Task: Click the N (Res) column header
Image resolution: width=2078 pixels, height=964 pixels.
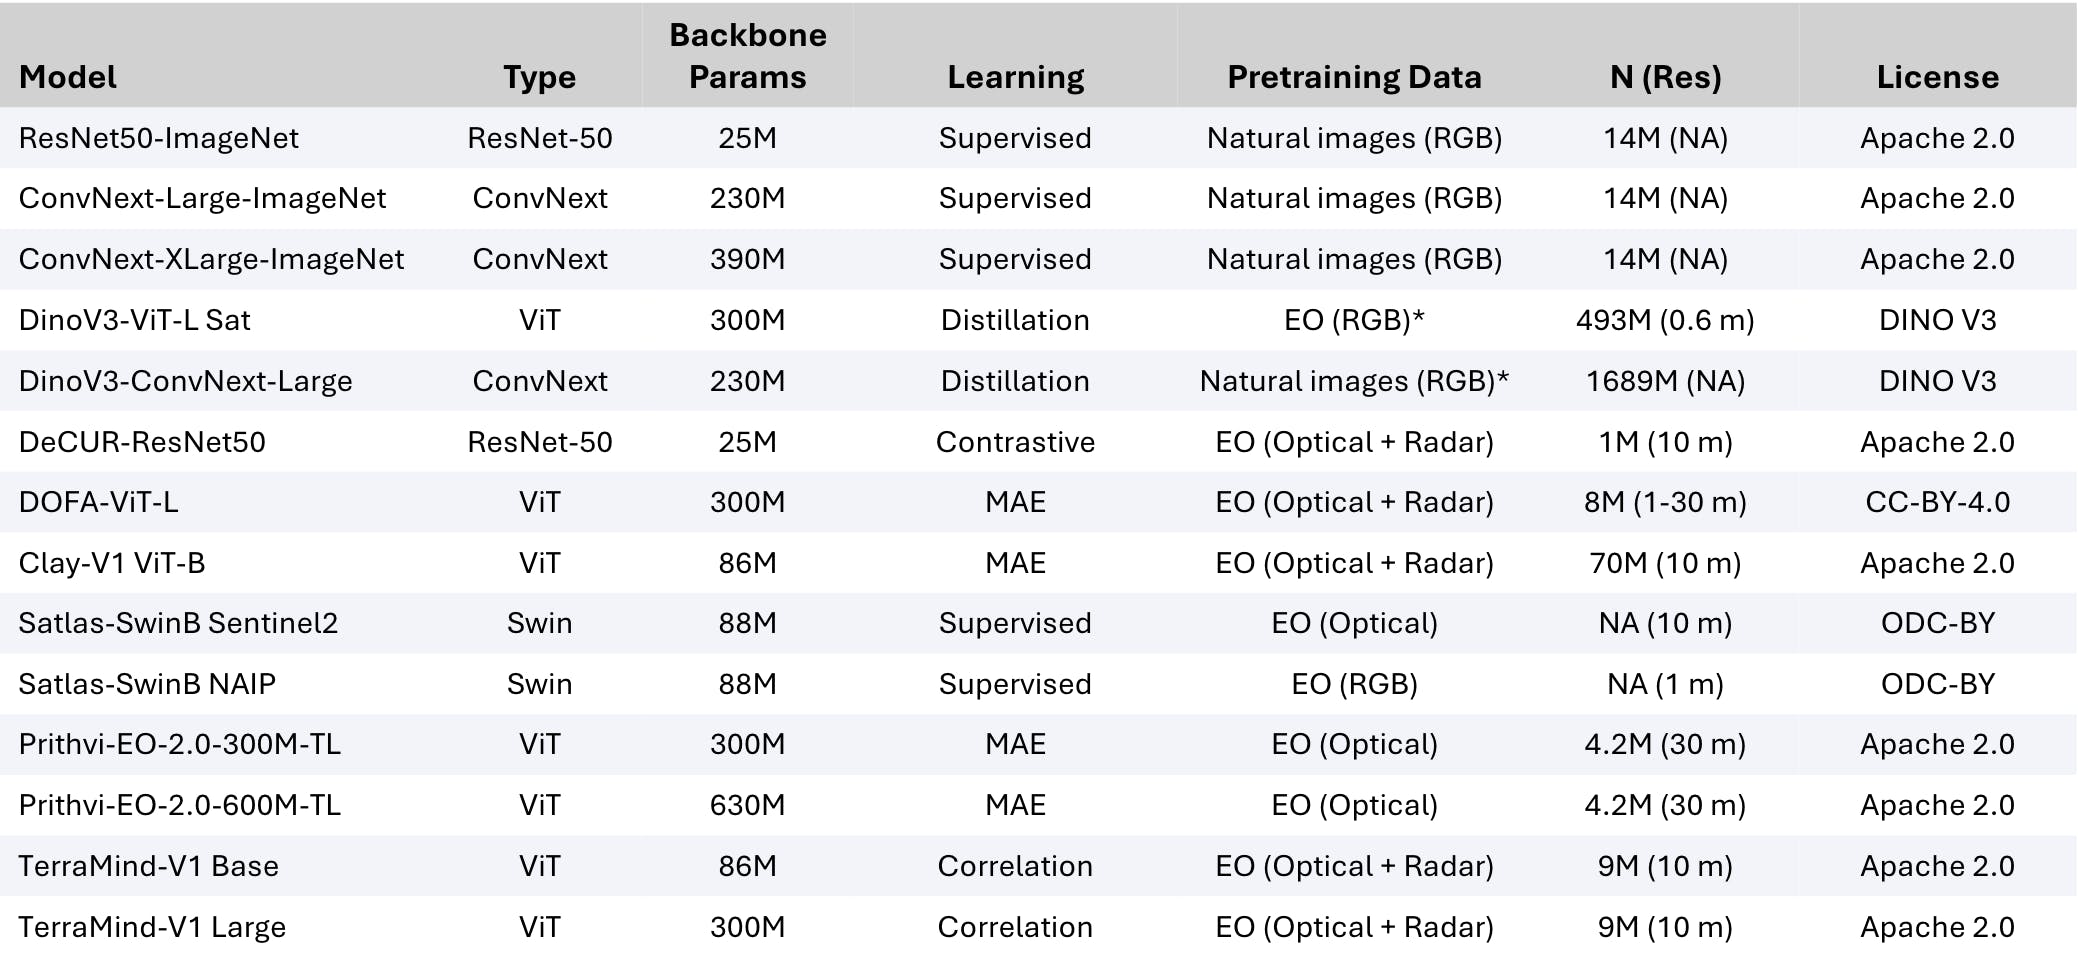Action: pos(1665,77)
